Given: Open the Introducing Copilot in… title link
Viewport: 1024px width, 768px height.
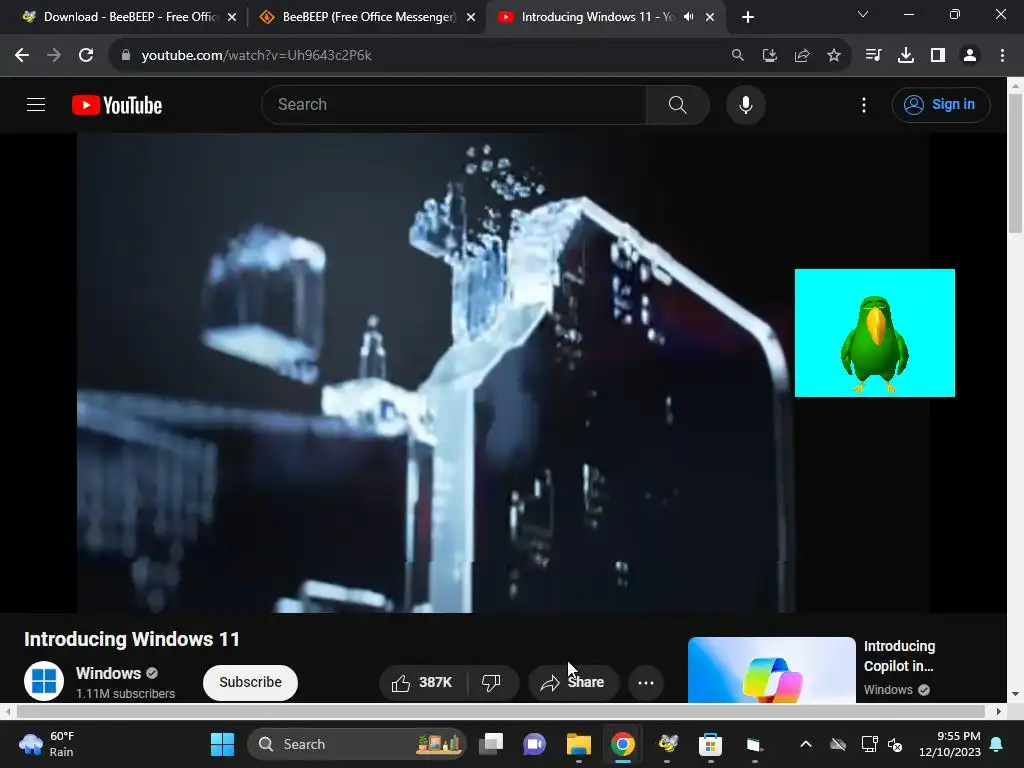Looking at the screenshot, I should (x=899, y=656).
